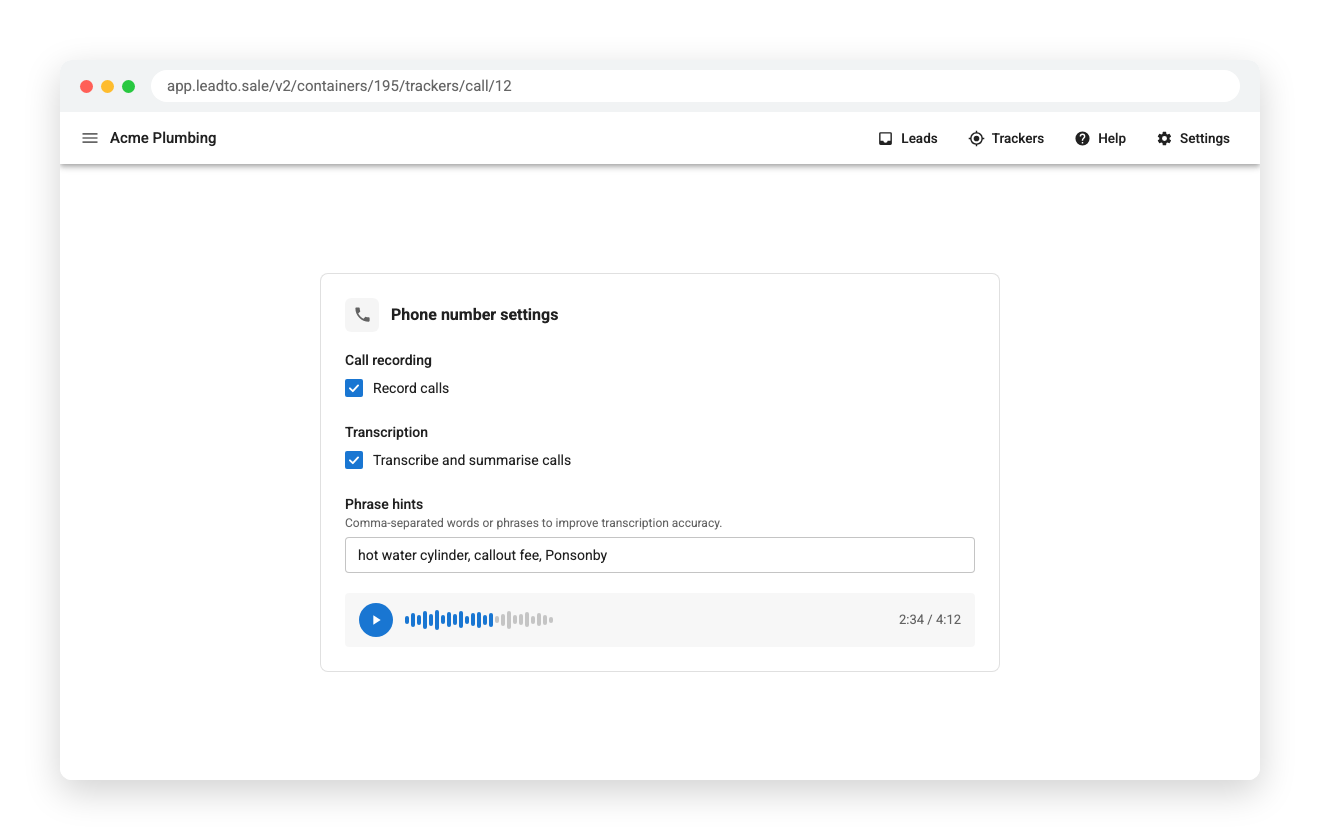The width and height of the screenshot is (1320, 840).
Task: Click into the Phrase hints text field
Action: tap(660, 555)
